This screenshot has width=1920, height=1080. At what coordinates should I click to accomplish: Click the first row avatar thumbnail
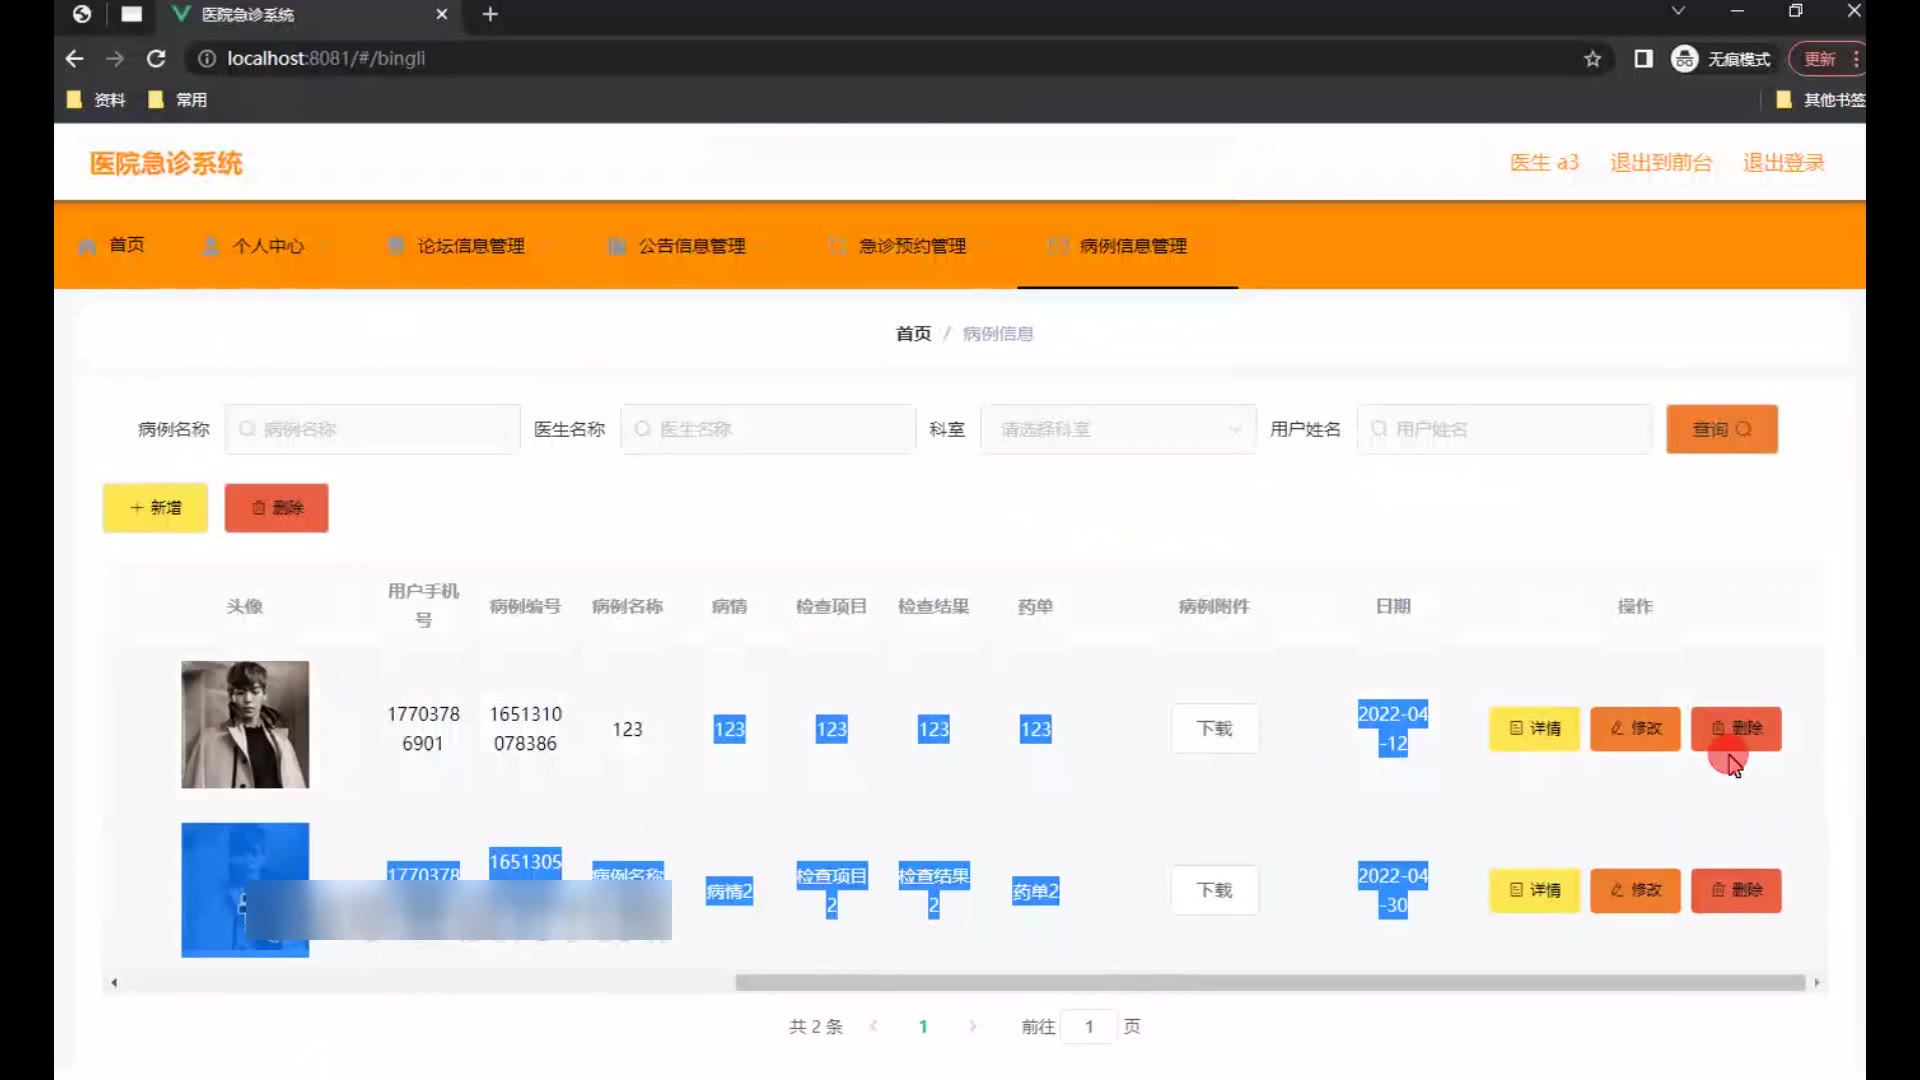tap(245, 725)
